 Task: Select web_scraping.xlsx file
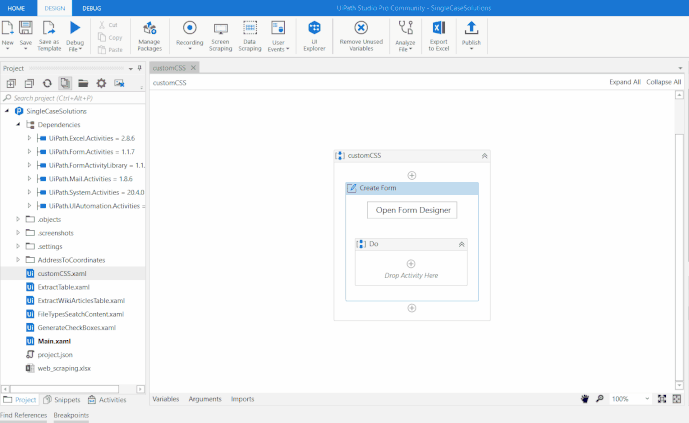64,368
